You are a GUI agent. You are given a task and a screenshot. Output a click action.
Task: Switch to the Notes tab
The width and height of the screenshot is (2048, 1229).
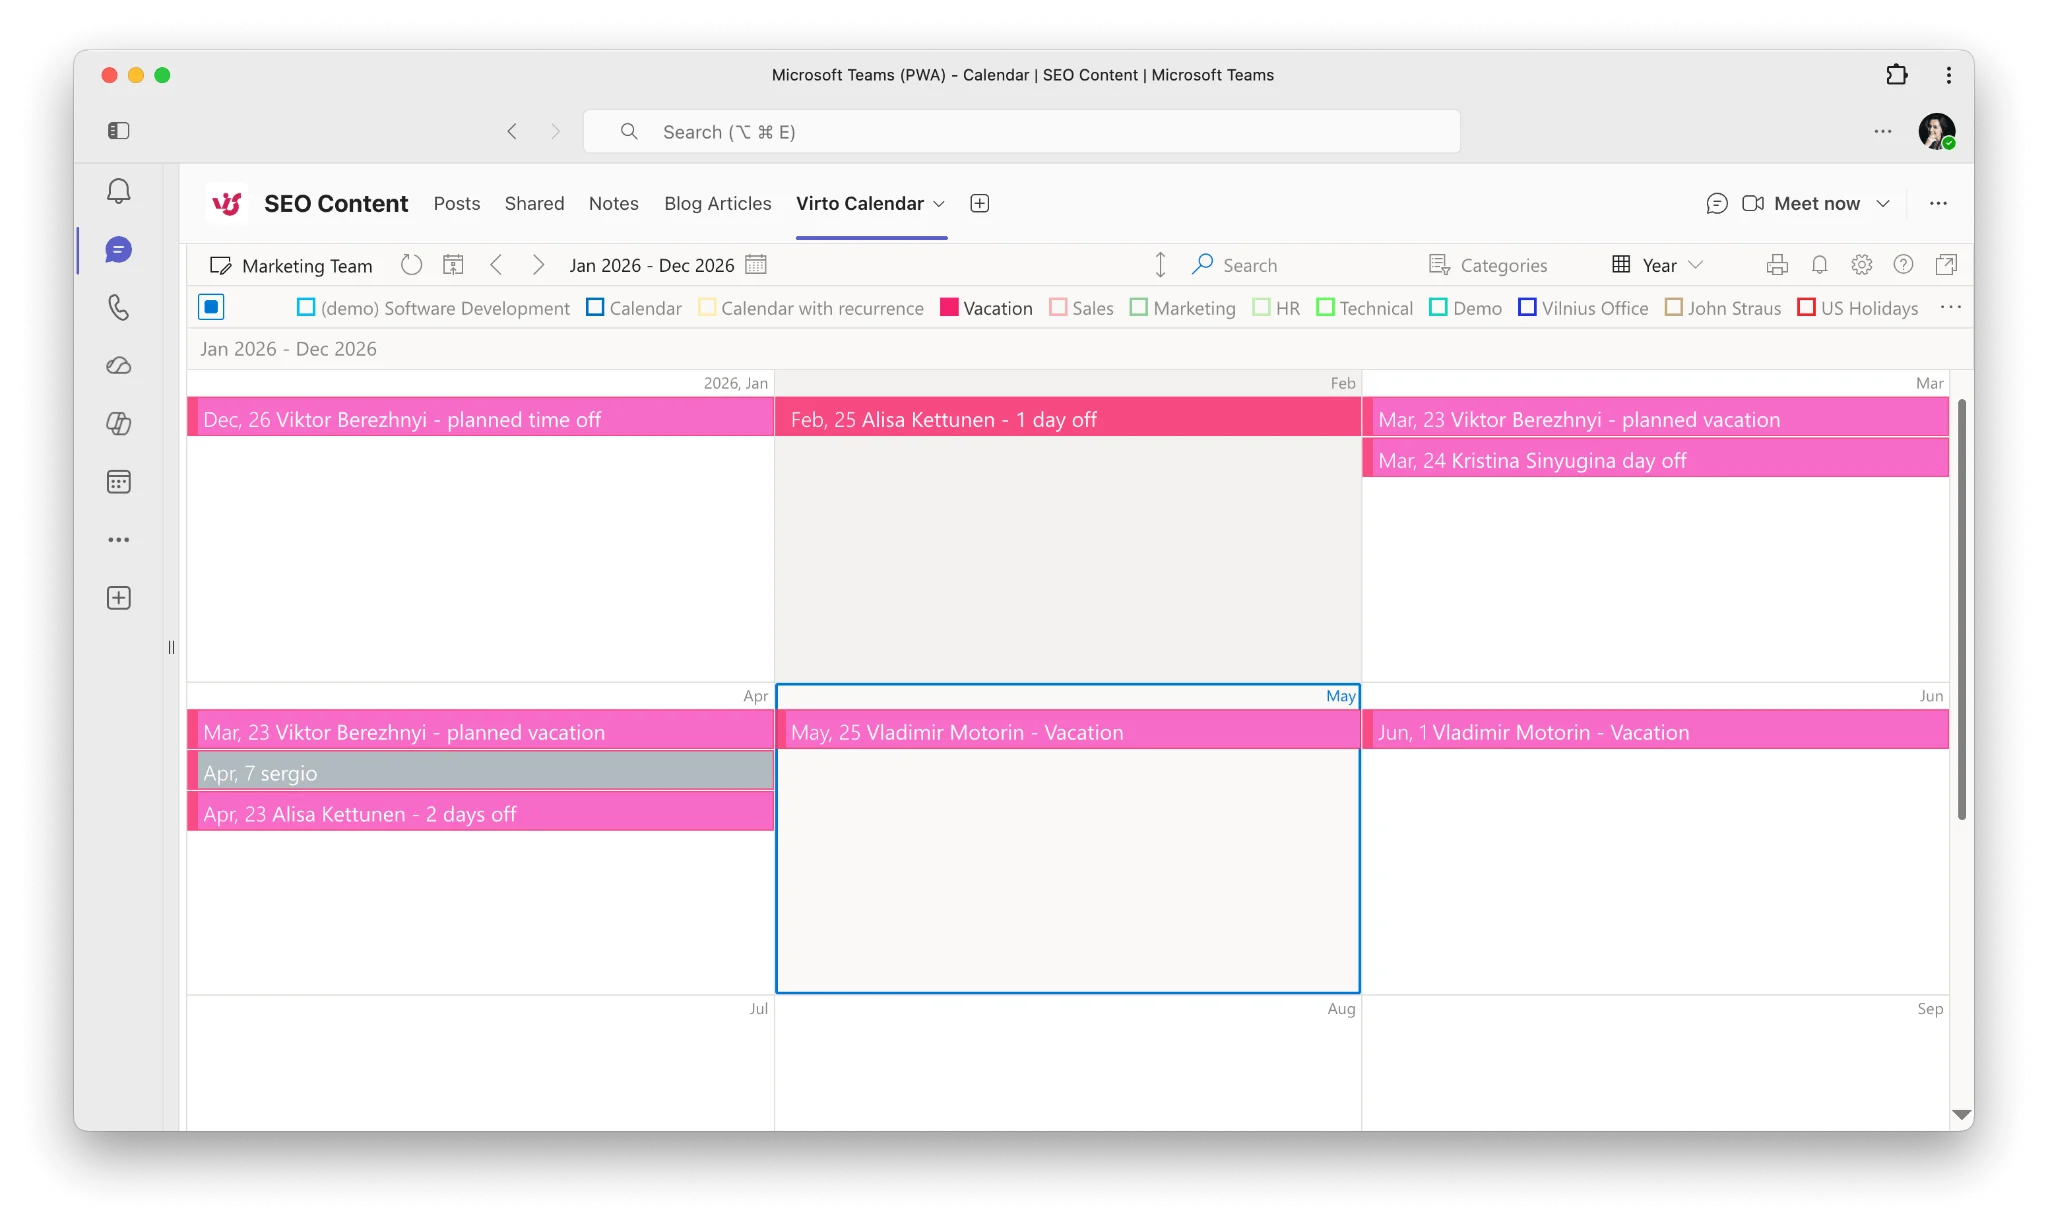(x=613, y=204)
